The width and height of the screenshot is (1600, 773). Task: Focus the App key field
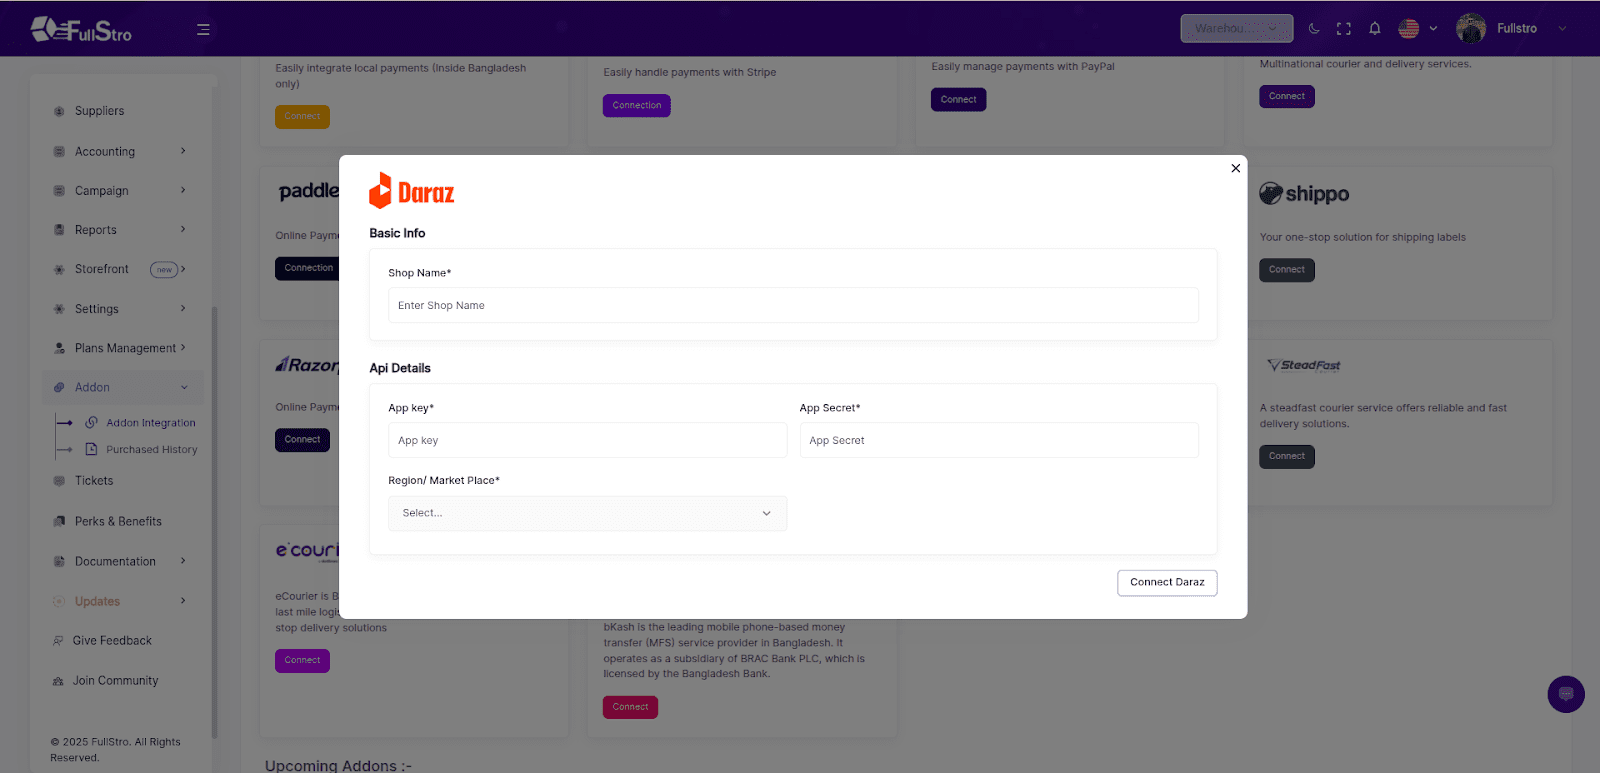tap(587, 440)
